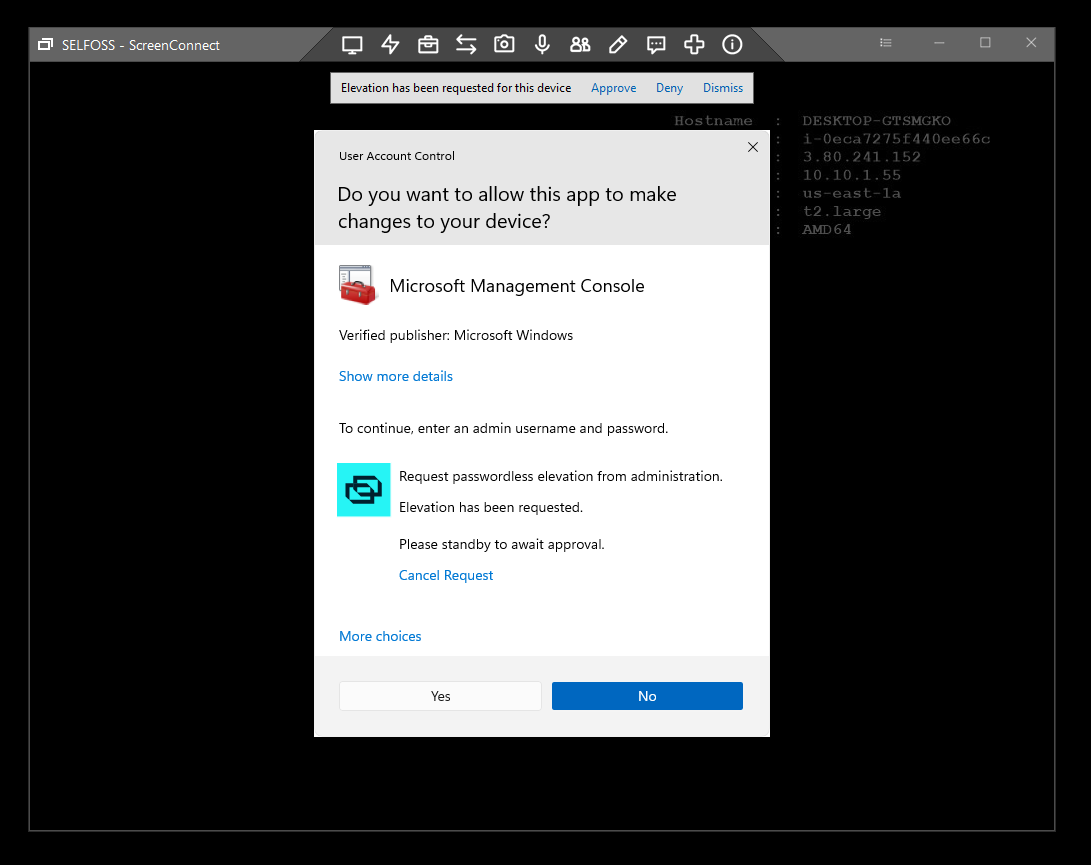Click the Hostname label in background info
This screenshot has height=865, width=1091.
(x=713, y=121)
